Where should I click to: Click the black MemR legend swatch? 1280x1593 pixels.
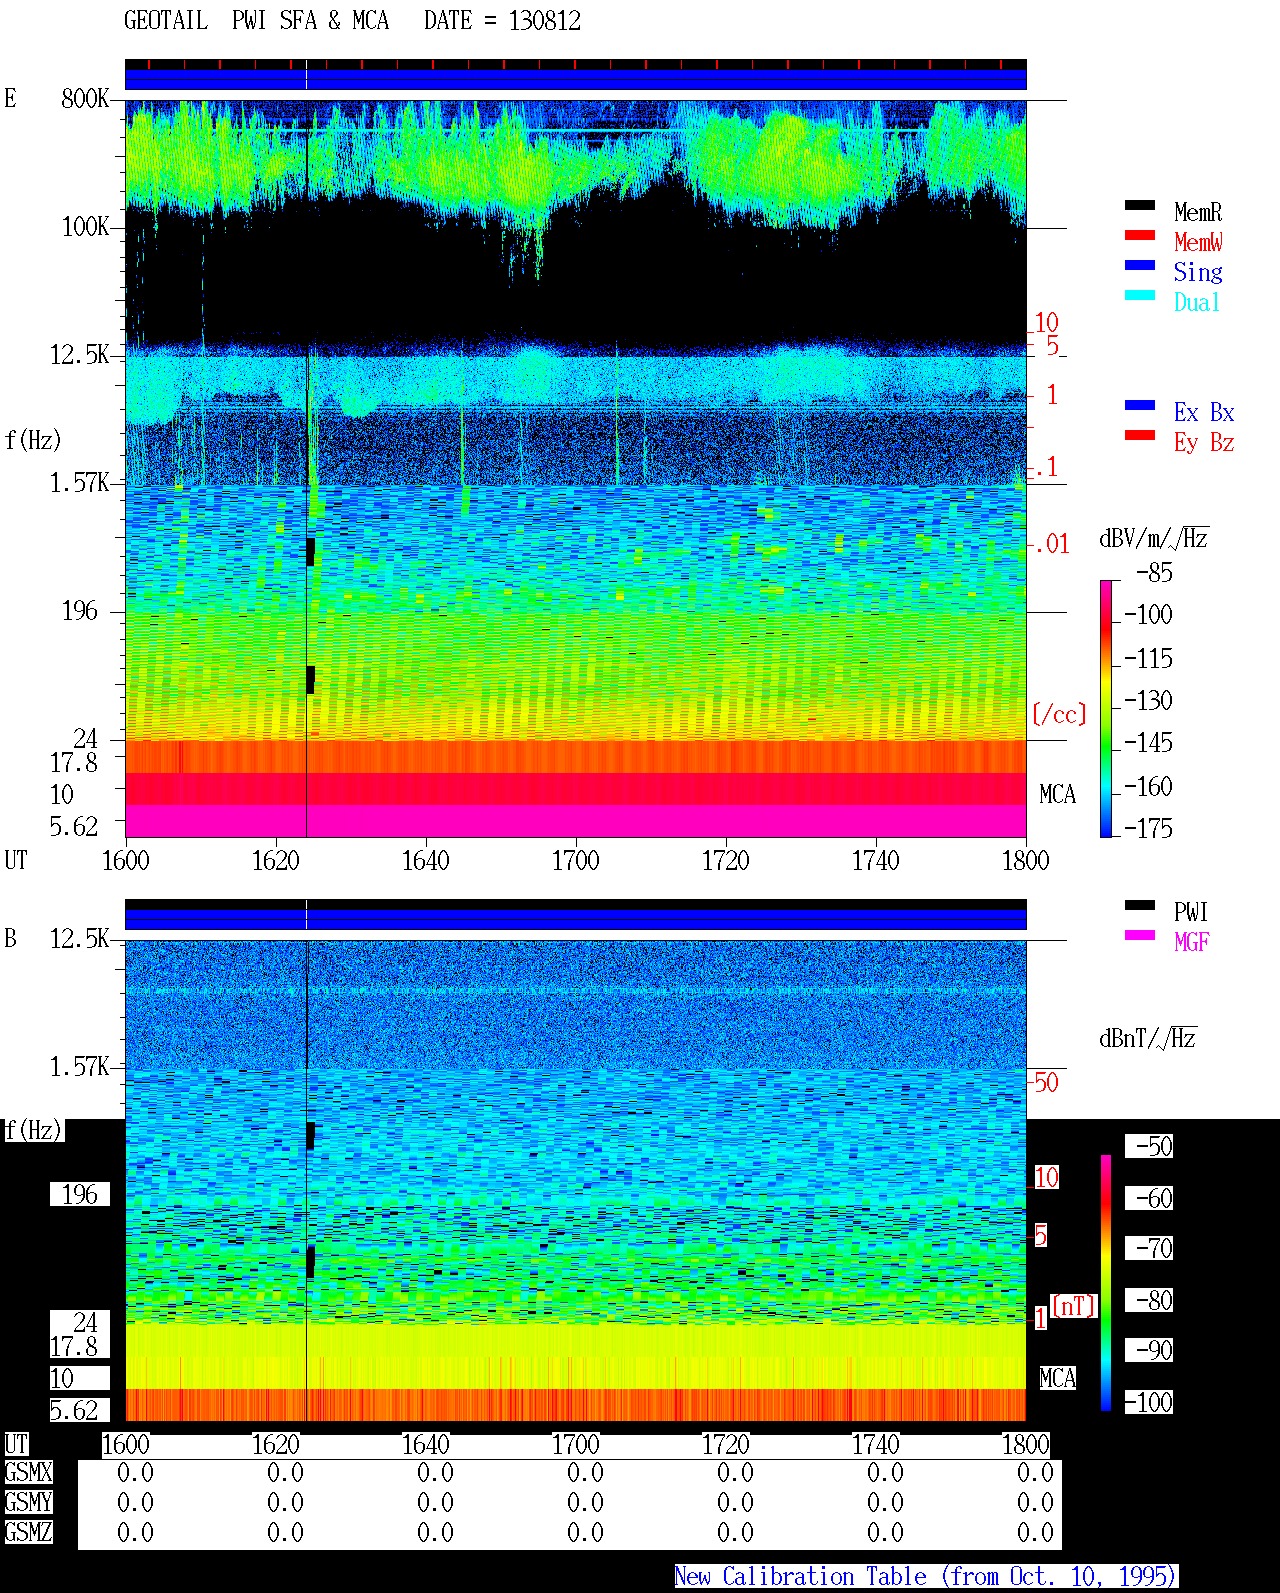pos(1140,205)
